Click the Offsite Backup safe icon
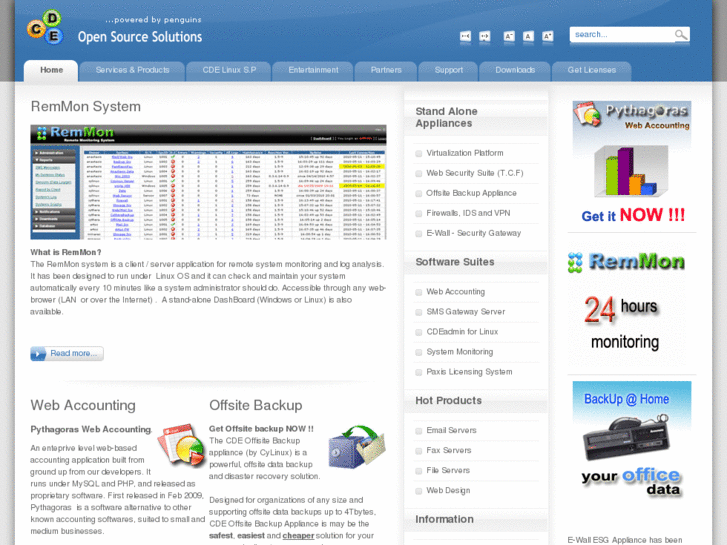Viewport: 727px width, 545px height. [x=357, y=447]
